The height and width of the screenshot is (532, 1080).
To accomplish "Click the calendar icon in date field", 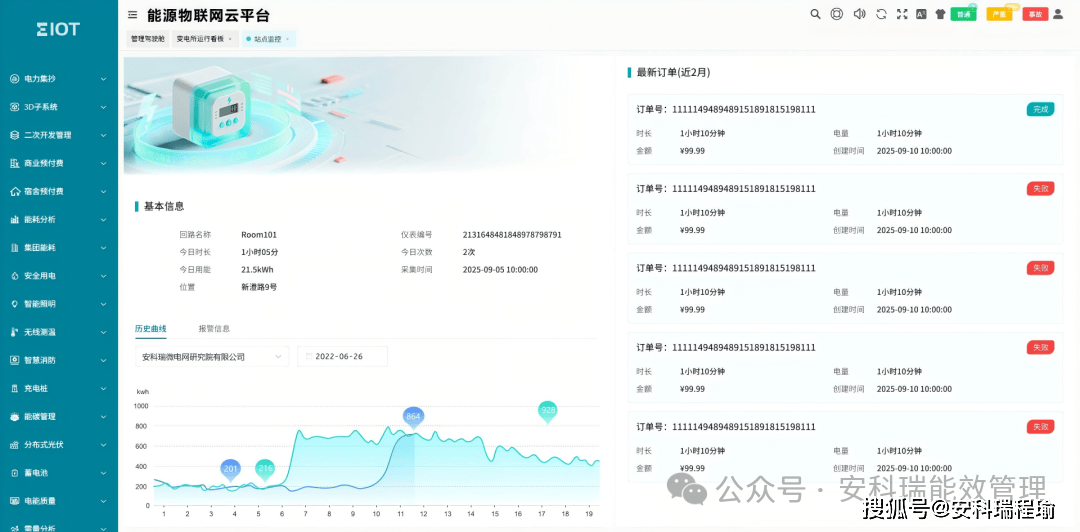I will [x=309, y=357].
